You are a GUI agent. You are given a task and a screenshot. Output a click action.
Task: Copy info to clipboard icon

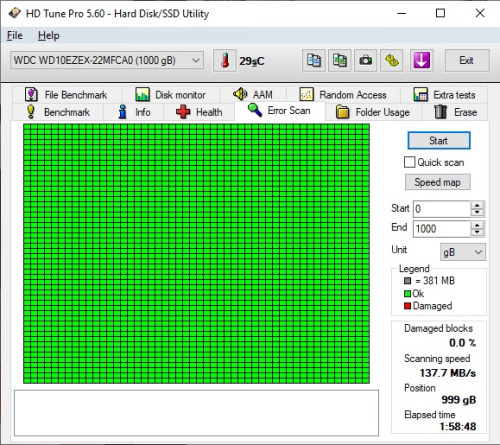[x=314, y=61]
